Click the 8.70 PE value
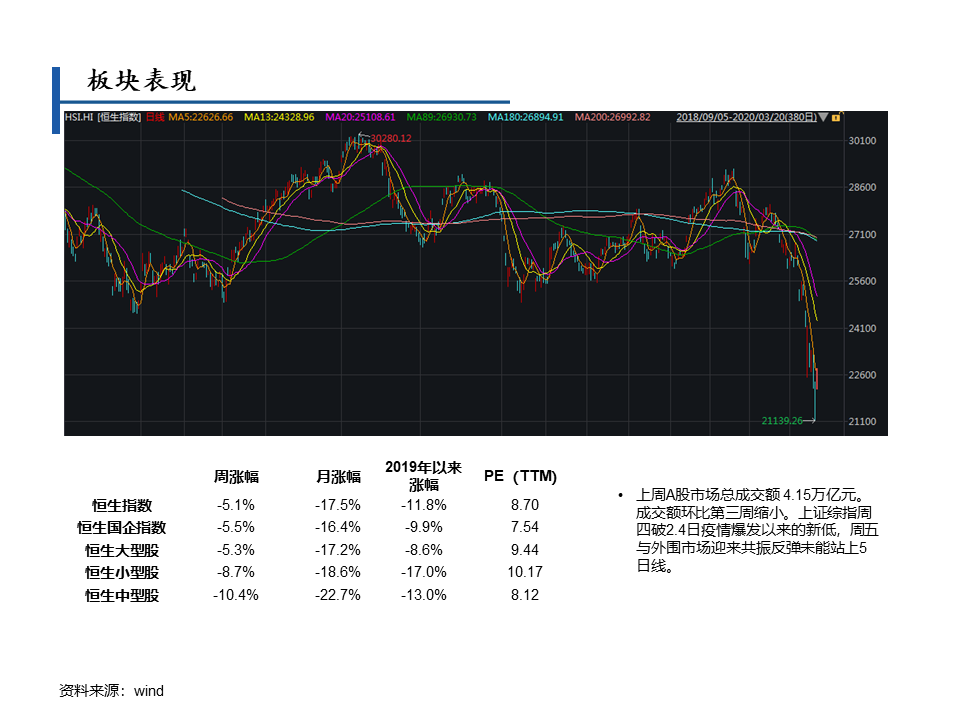This screenshot has width=960, height=720. click(525, 505)
